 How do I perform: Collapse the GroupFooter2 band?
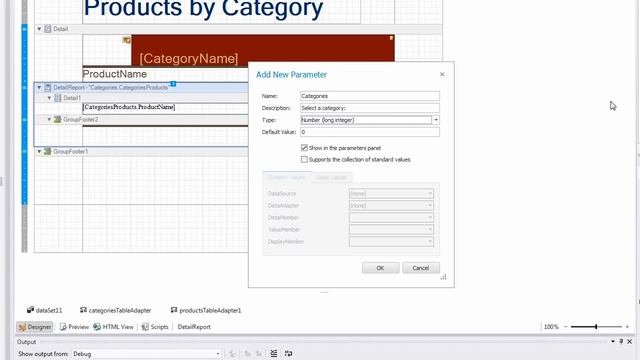[49, 120]
